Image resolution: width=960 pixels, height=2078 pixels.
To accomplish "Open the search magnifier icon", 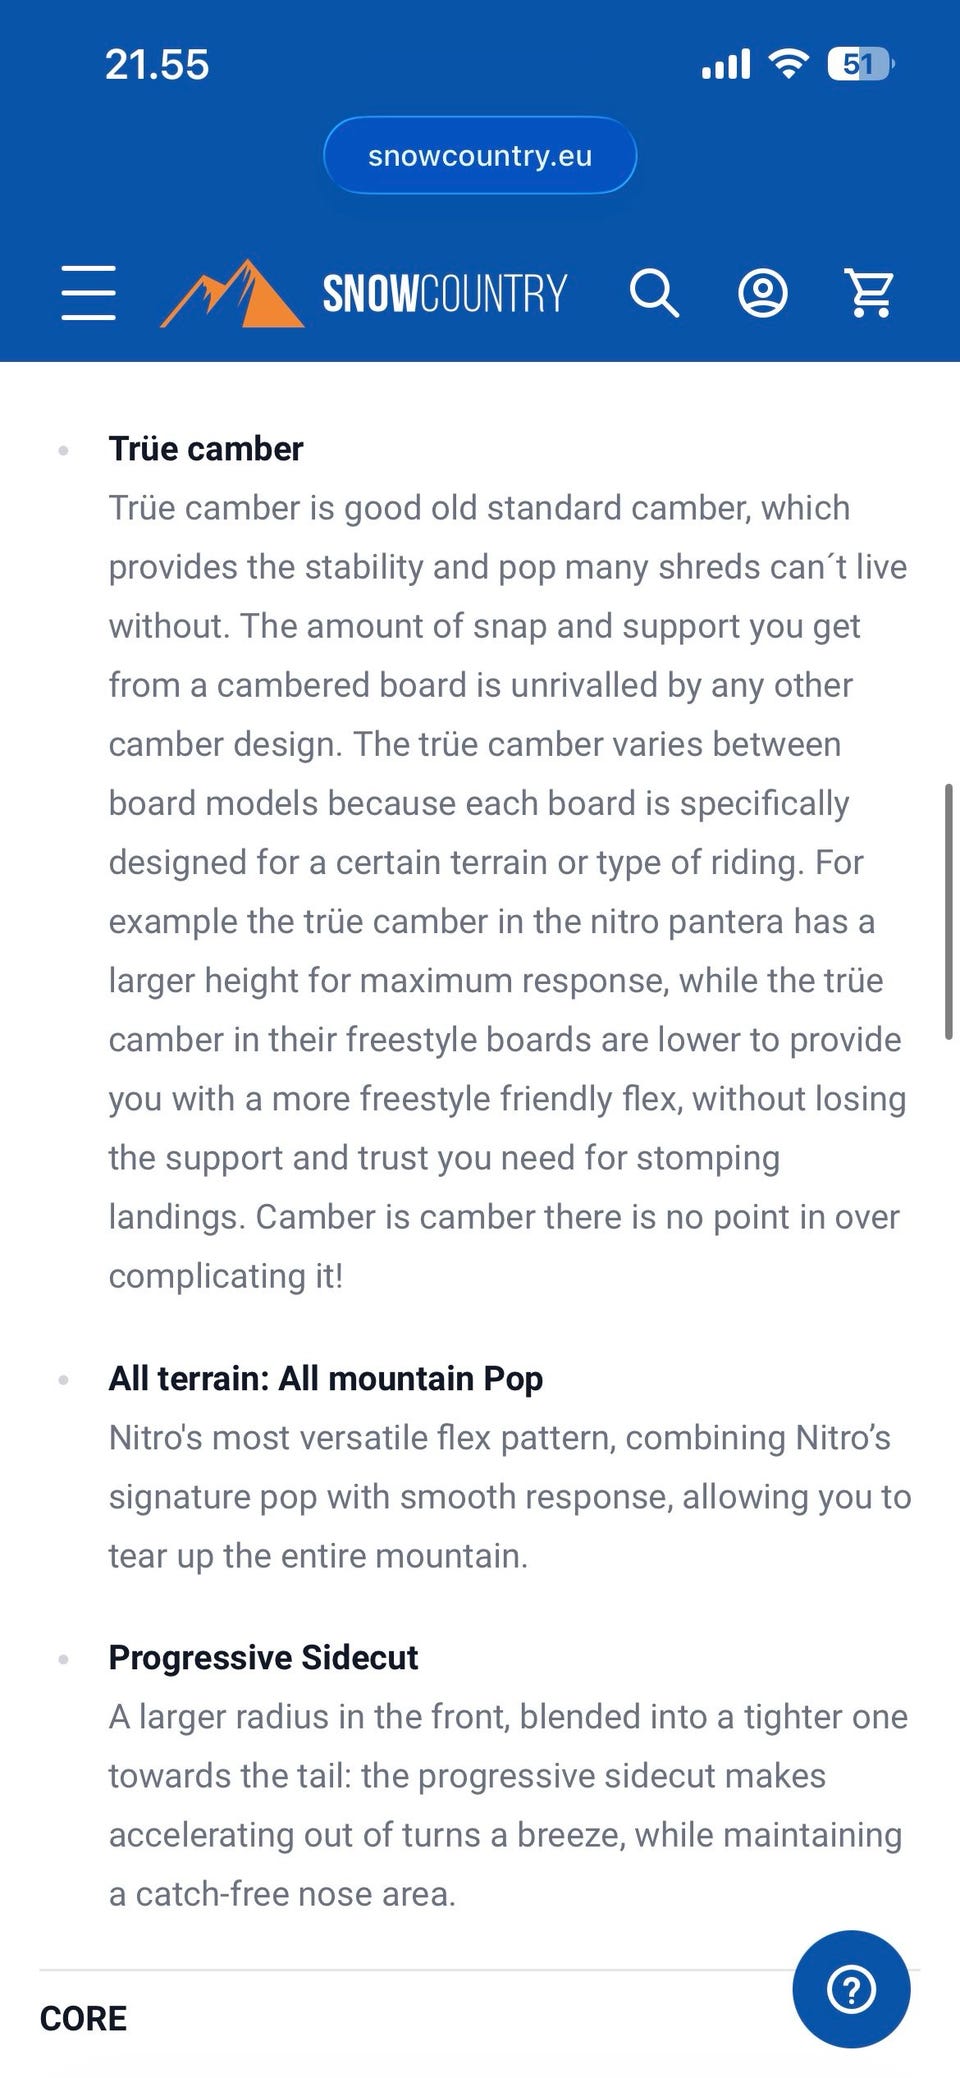I will [654, 293].
